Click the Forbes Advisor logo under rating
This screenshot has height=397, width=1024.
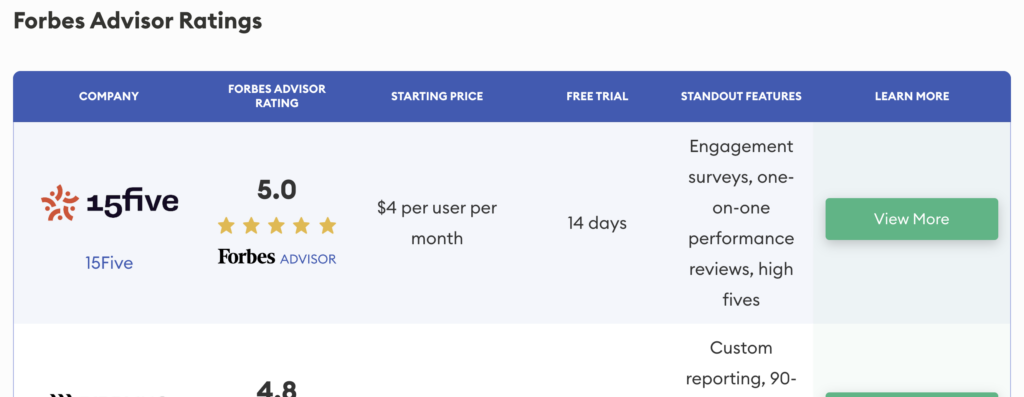(x=277, y=257)
